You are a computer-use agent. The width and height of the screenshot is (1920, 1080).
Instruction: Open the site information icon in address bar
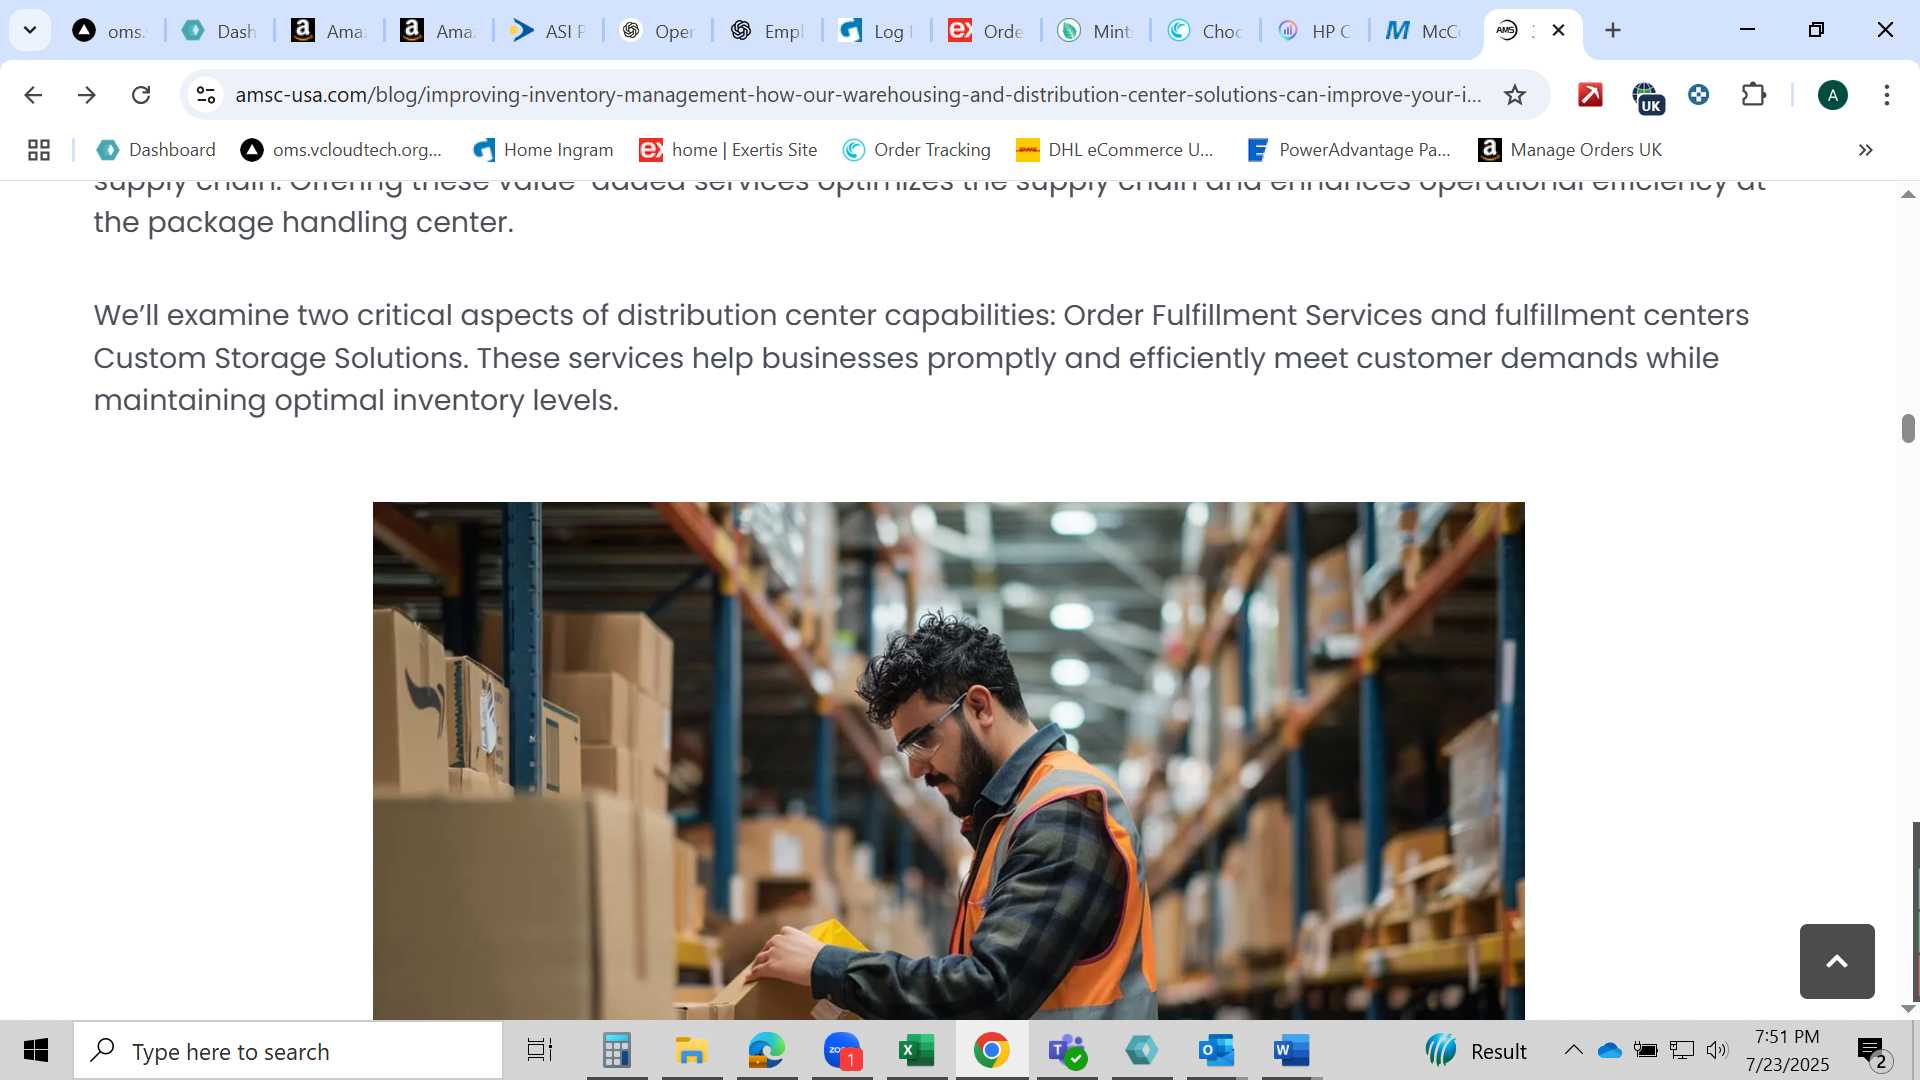(x=206, y=95)
